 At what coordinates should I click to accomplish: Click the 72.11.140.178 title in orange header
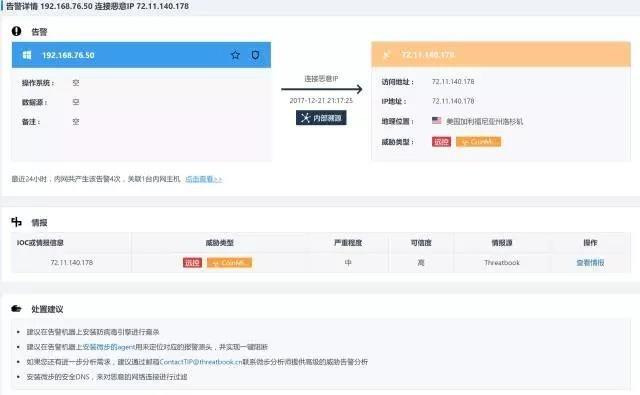(x=428, y=54)
